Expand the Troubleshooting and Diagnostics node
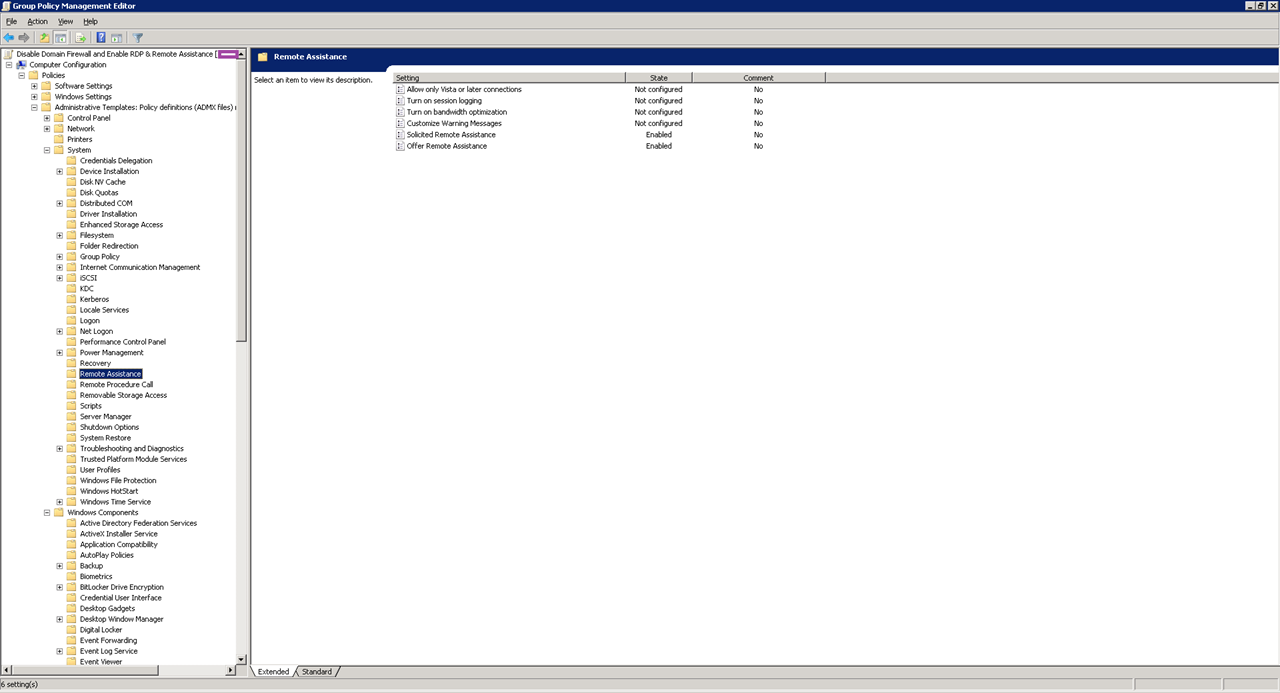The height and width of the screenshot is (693, 1280). click(59, 449)
